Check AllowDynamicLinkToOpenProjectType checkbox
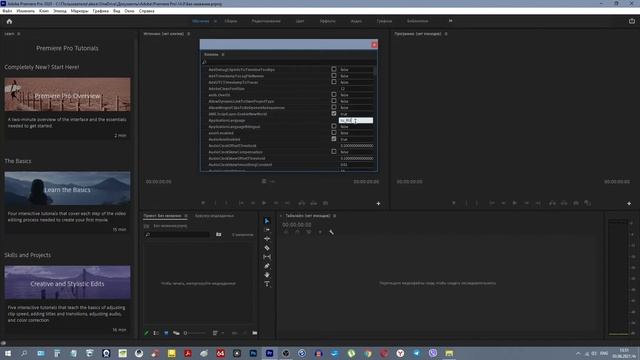This screenshot has width=640, height=360. (334, 101)
